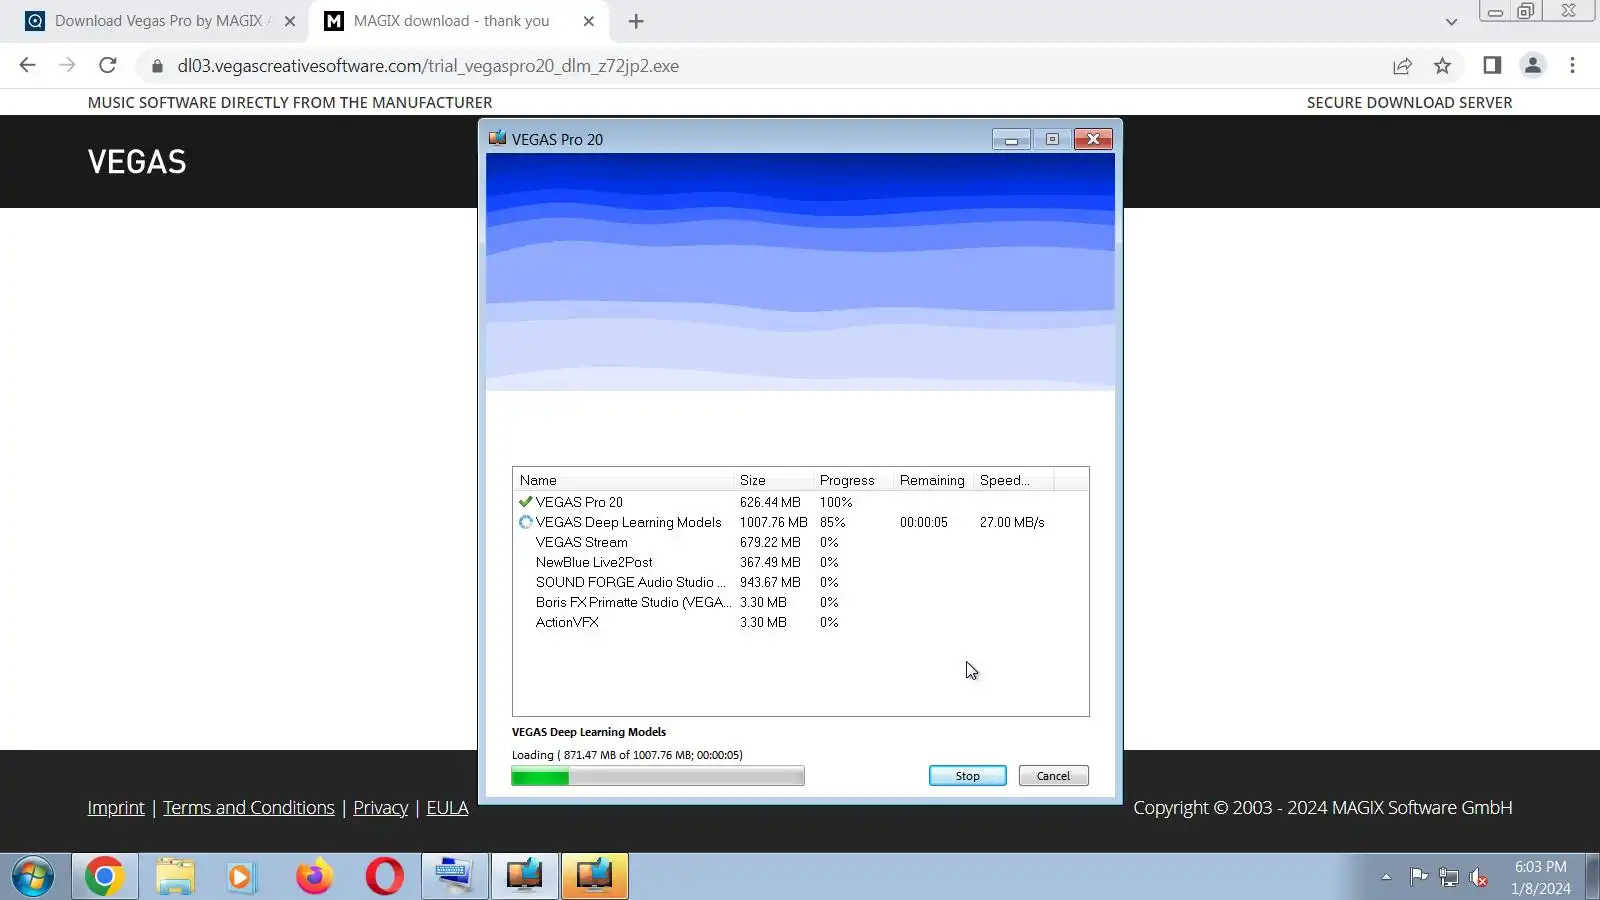Sort list by the Progress column header

853,480
